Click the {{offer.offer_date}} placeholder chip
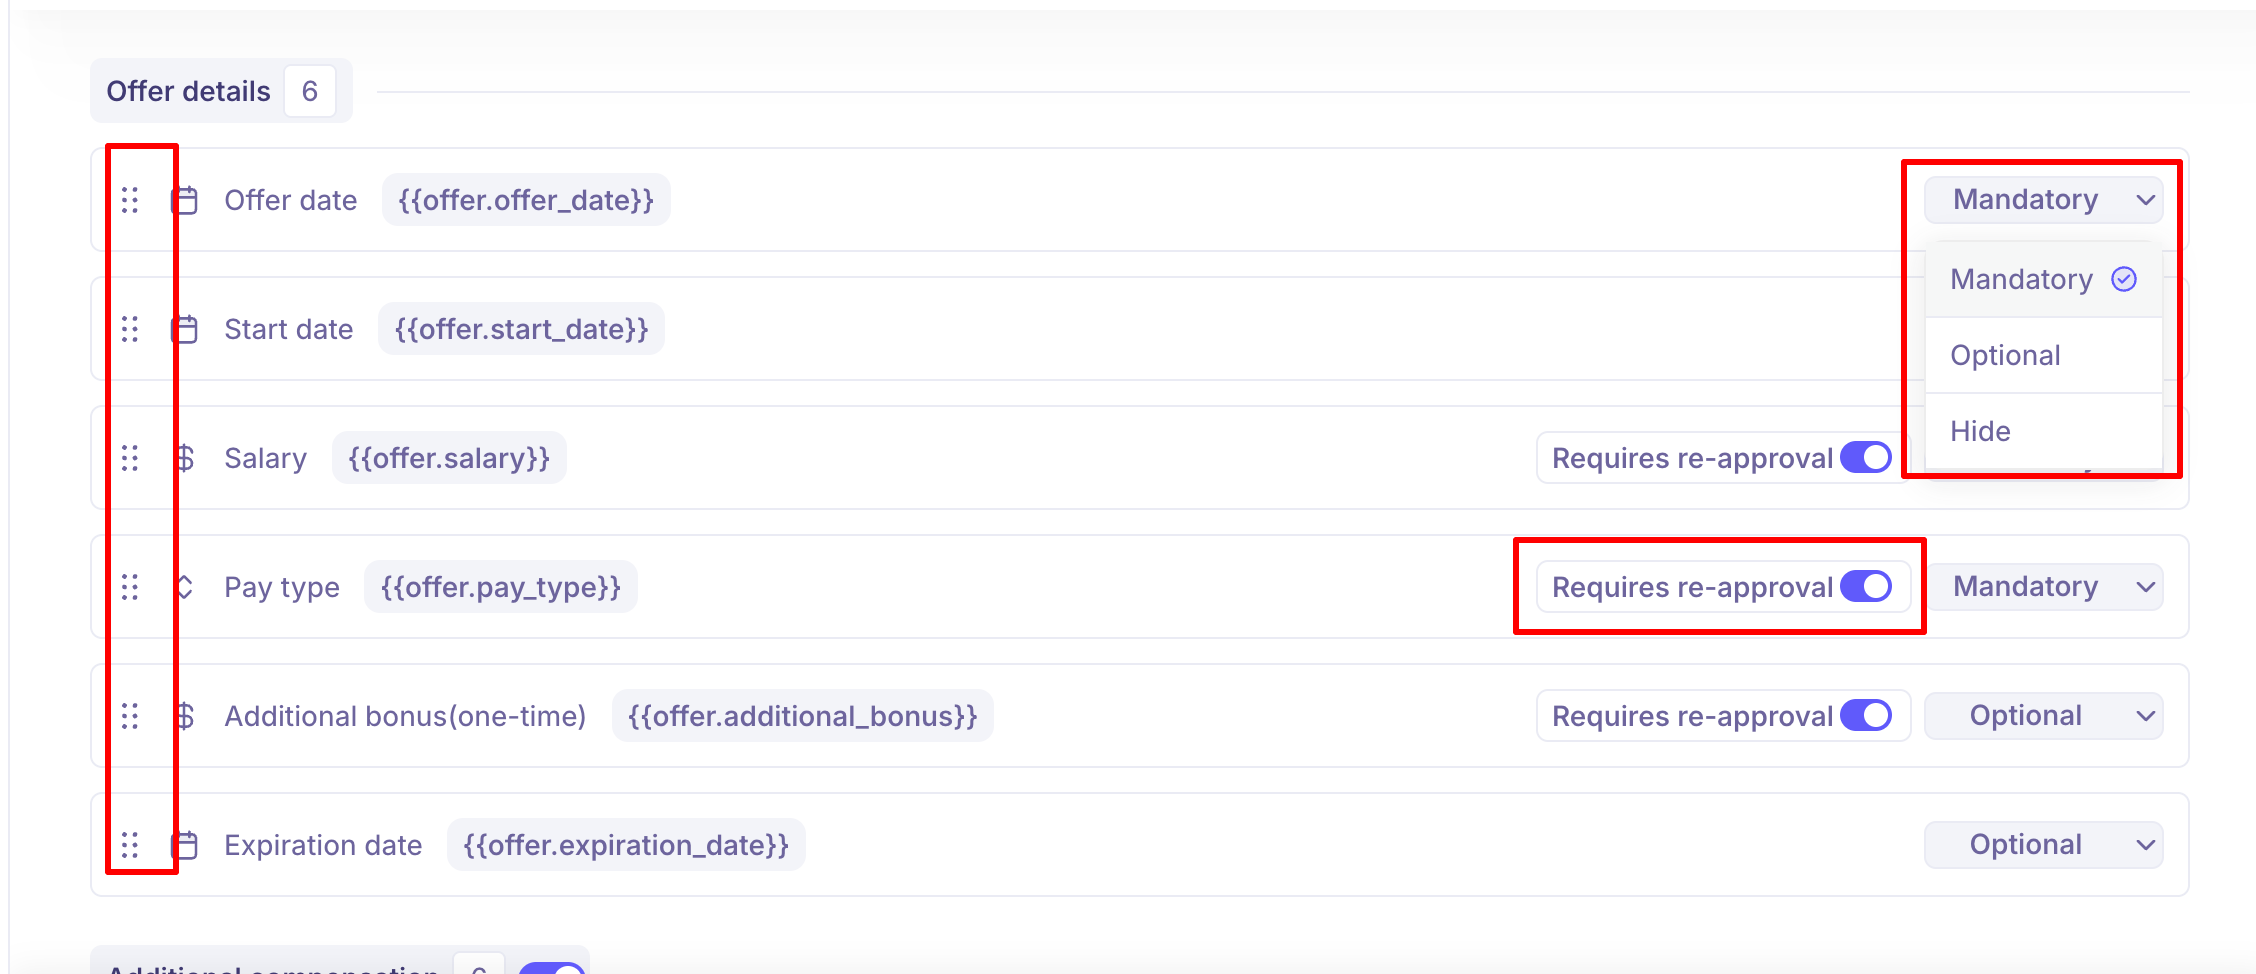Viewport: 2256px width, 974px height. pos(526,200)
